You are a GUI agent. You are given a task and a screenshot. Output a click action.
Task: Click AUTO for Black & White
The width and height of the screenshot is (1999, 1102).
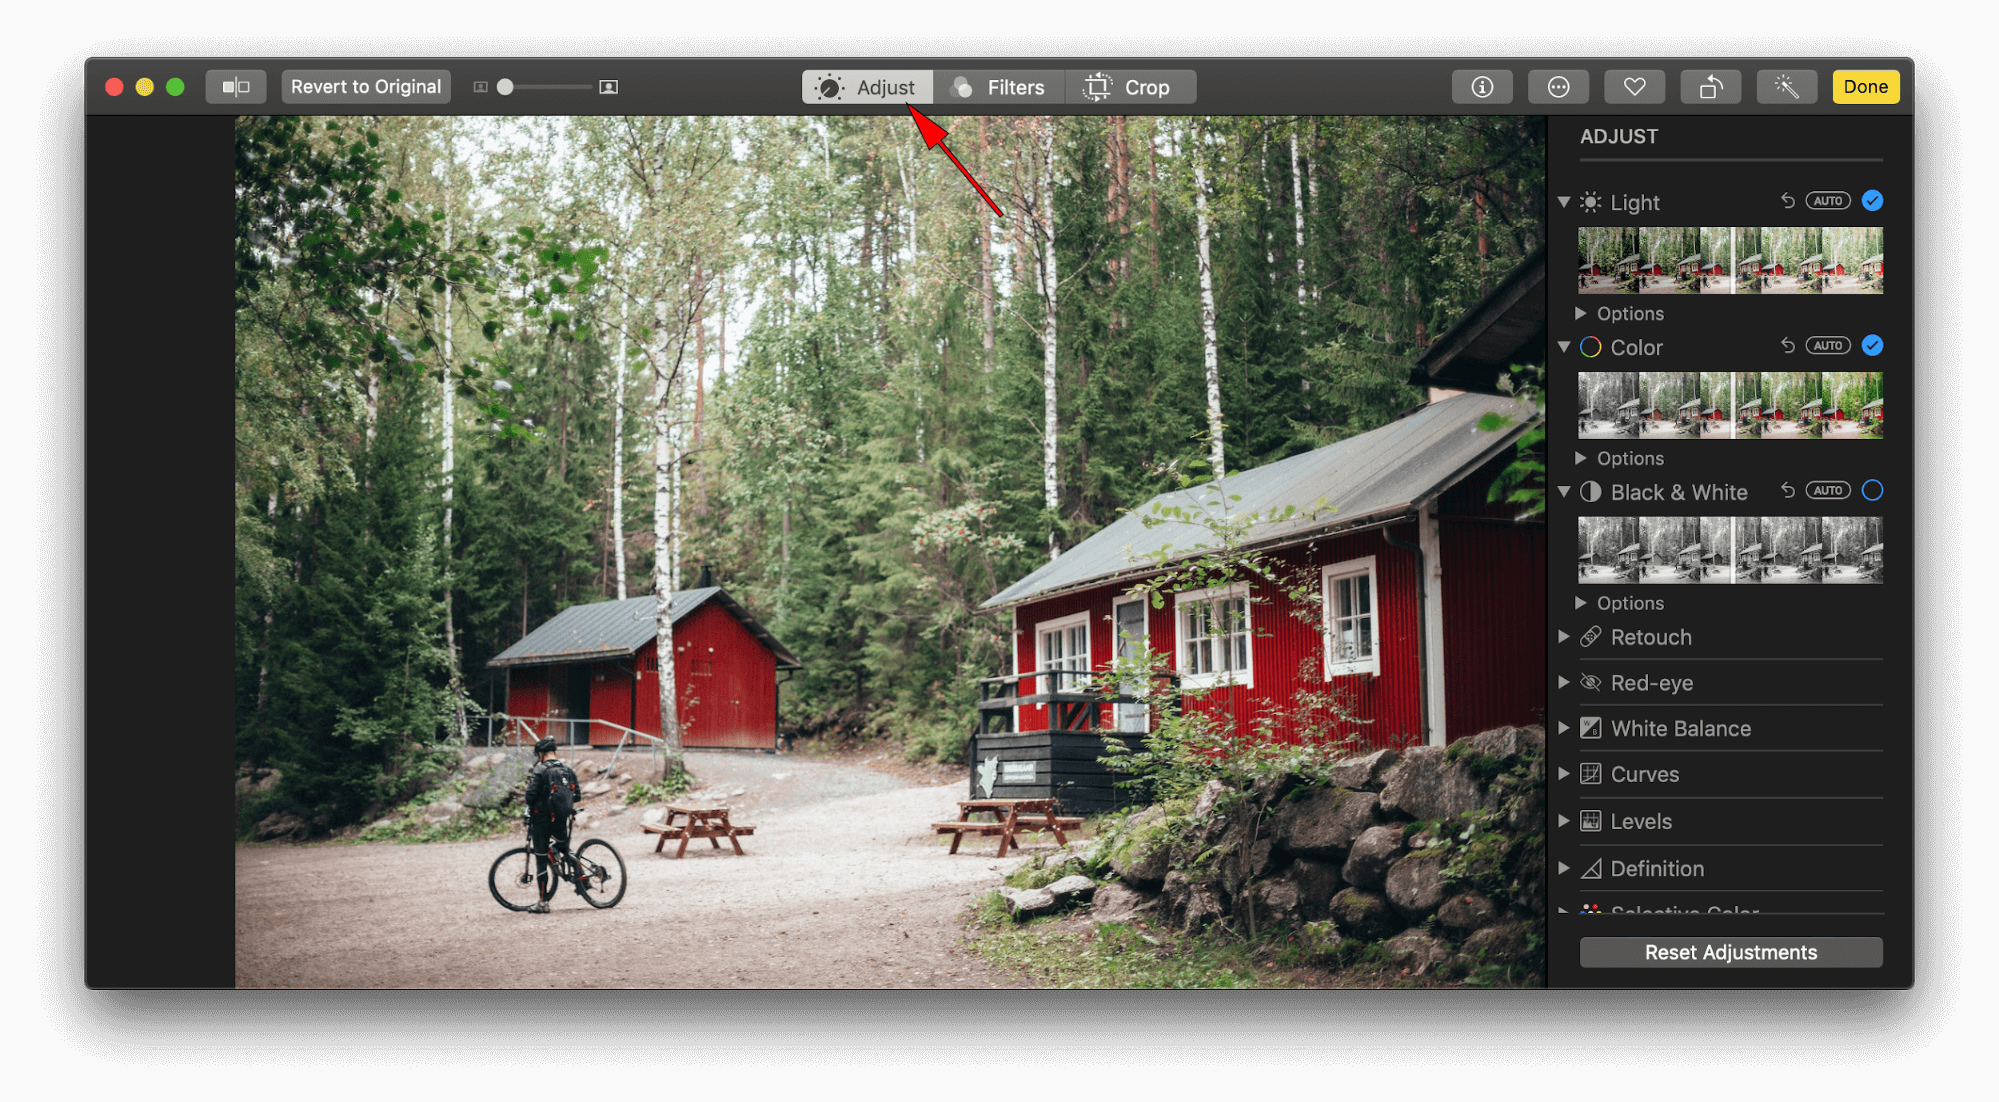pyautogui.click(x=1828, y=491)
